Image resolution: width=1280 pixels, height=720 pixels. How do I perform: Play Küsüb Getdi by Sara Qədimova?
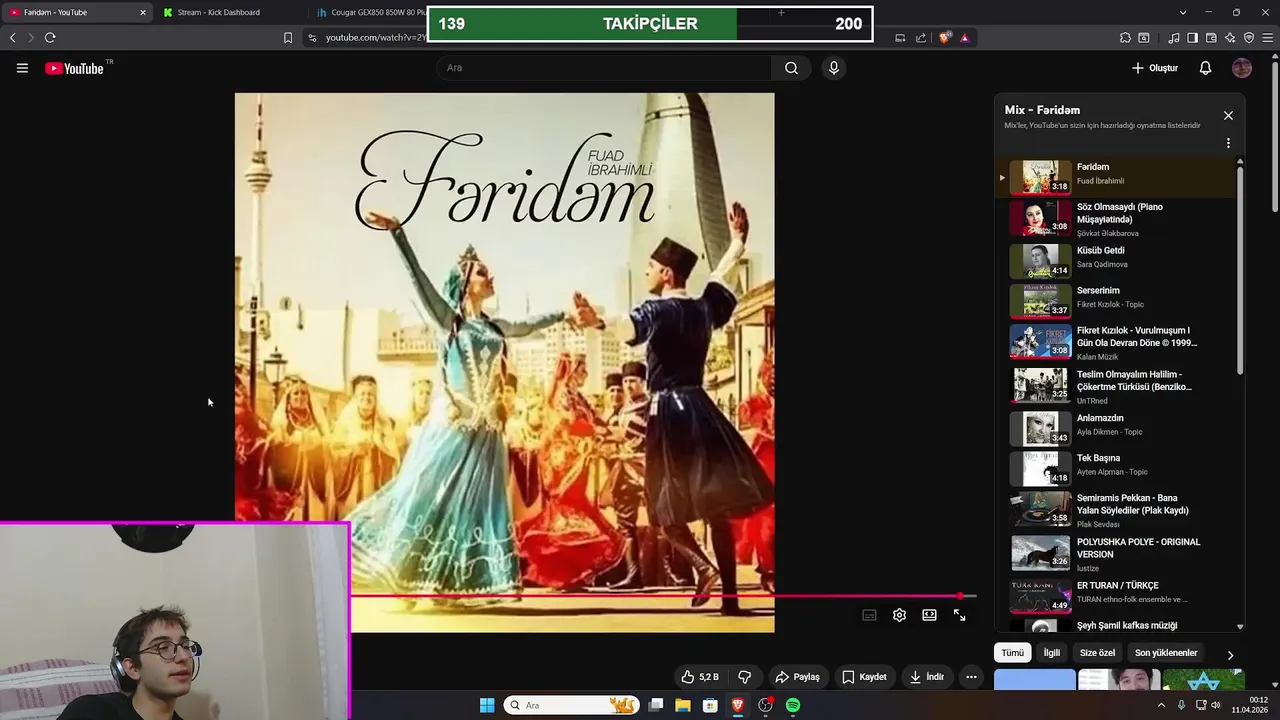pyautogui.click(x=1118, y=259)
